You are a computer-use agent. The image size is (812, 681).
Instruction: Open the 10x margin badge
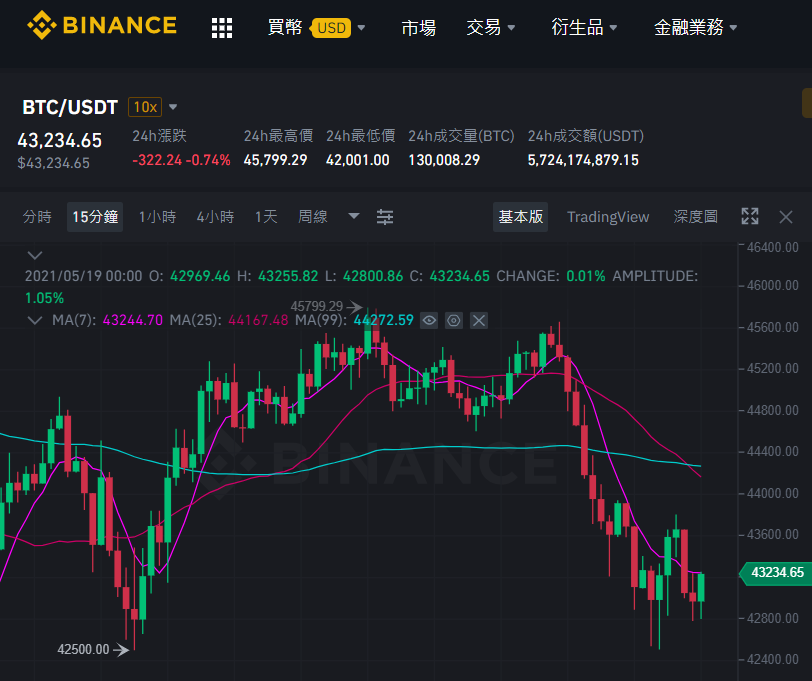pyautogui.click(x=145, y=107)
